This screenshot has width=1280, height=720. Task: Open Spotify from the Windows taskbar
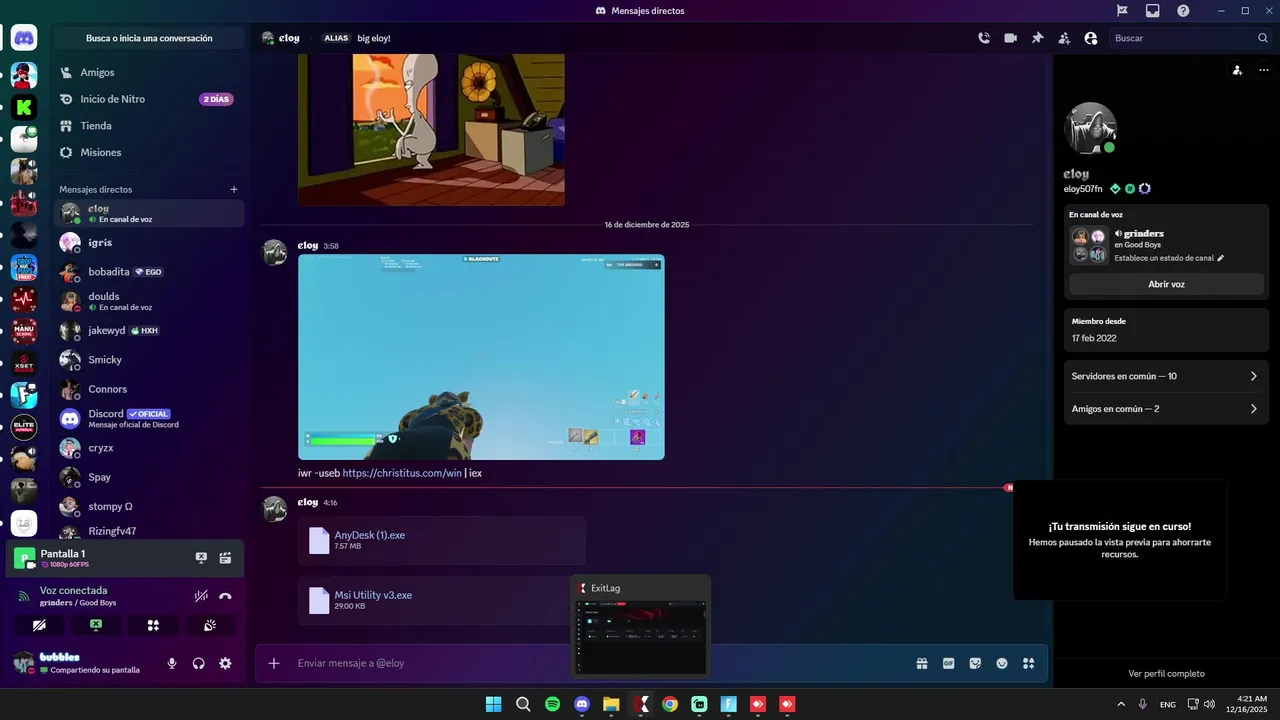click(x=553, y=704)
